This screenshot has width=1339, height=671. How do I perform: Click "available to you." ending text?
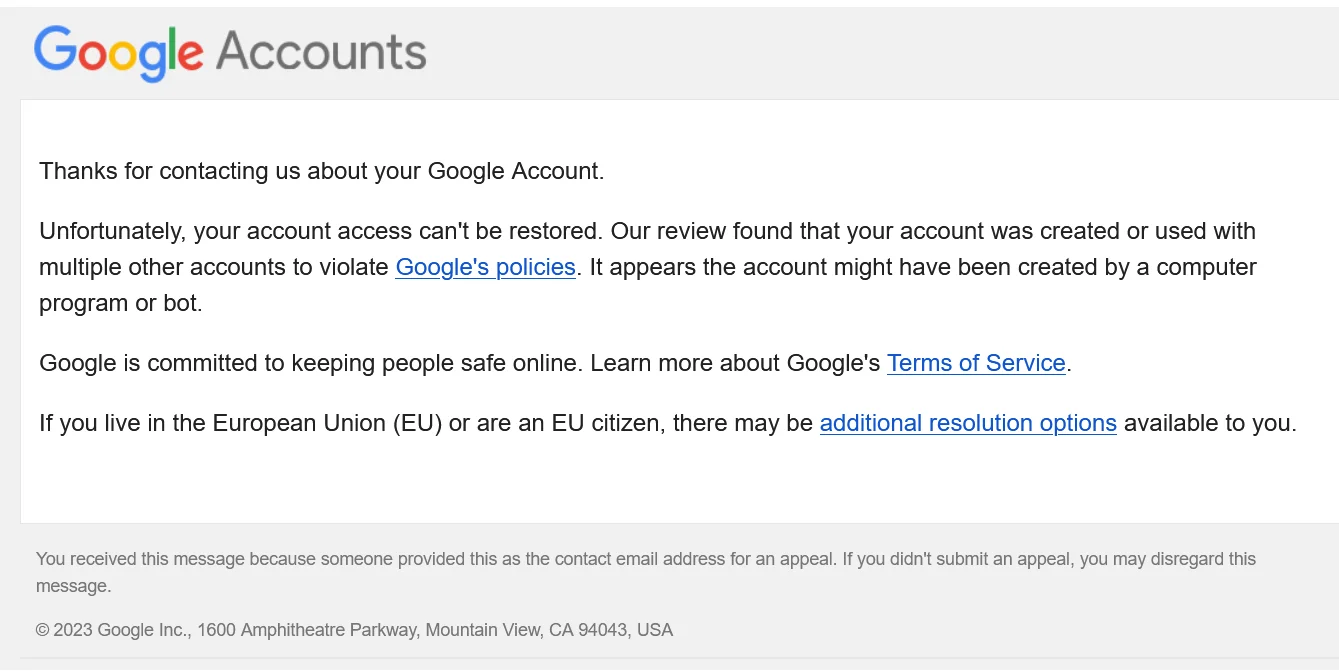tap(1210, 423)
